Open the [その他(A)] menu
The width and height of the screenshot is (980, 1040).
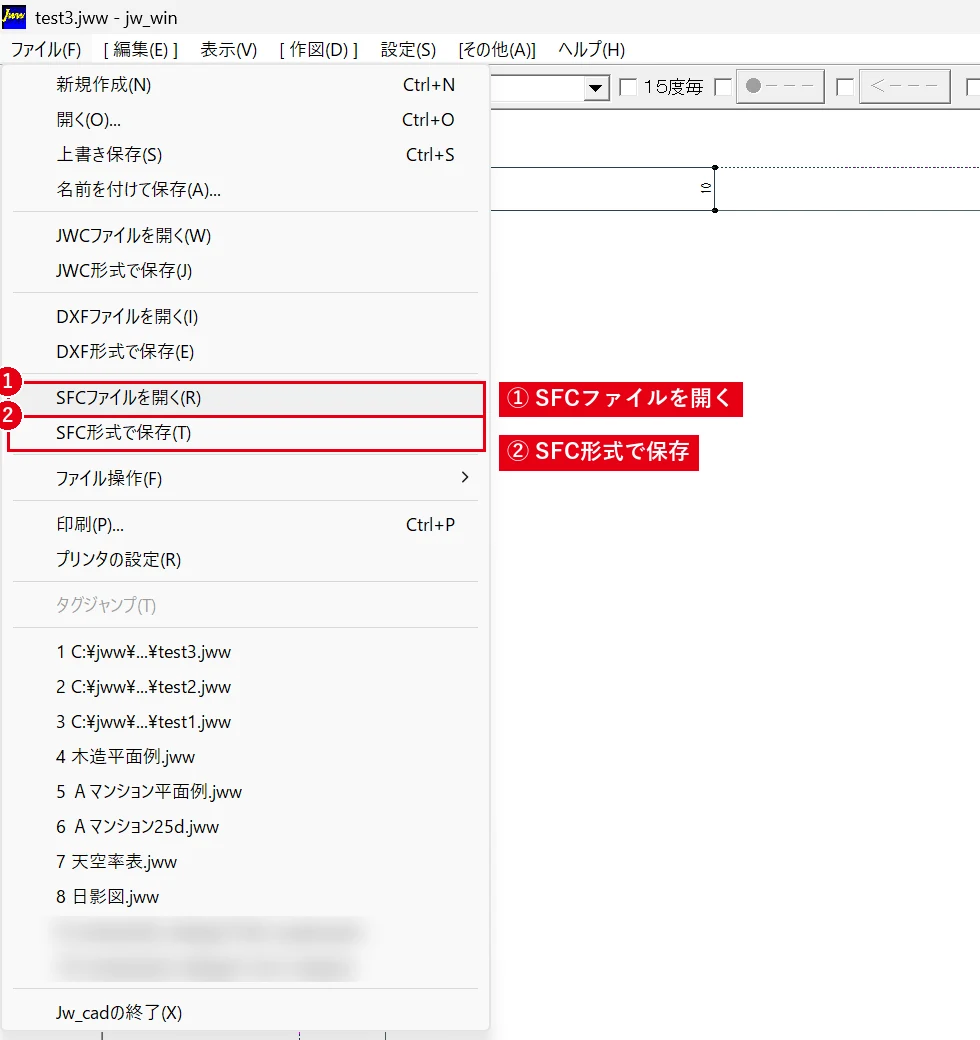[x=497, y=50]
